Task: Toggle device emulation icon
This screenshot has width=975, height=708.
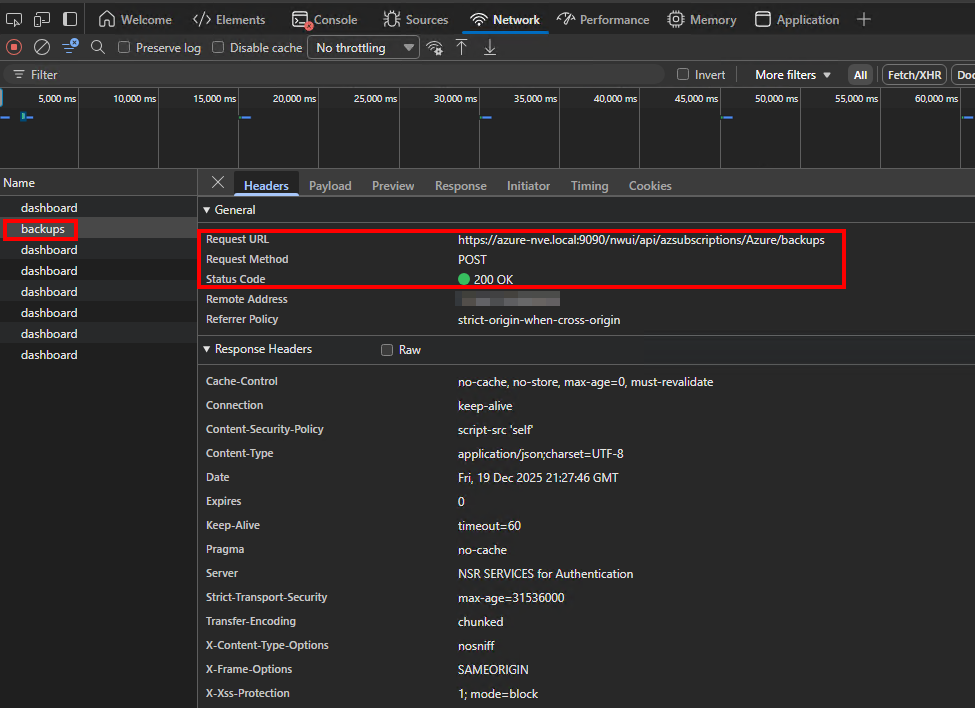Action: pyautogui.click(x=42, y=19)
